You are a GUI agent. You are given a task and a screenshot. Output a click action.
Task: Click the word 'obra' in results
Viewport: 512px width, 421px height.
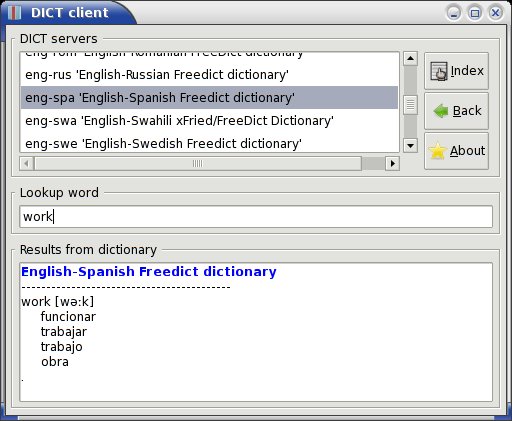coord(55,362)
